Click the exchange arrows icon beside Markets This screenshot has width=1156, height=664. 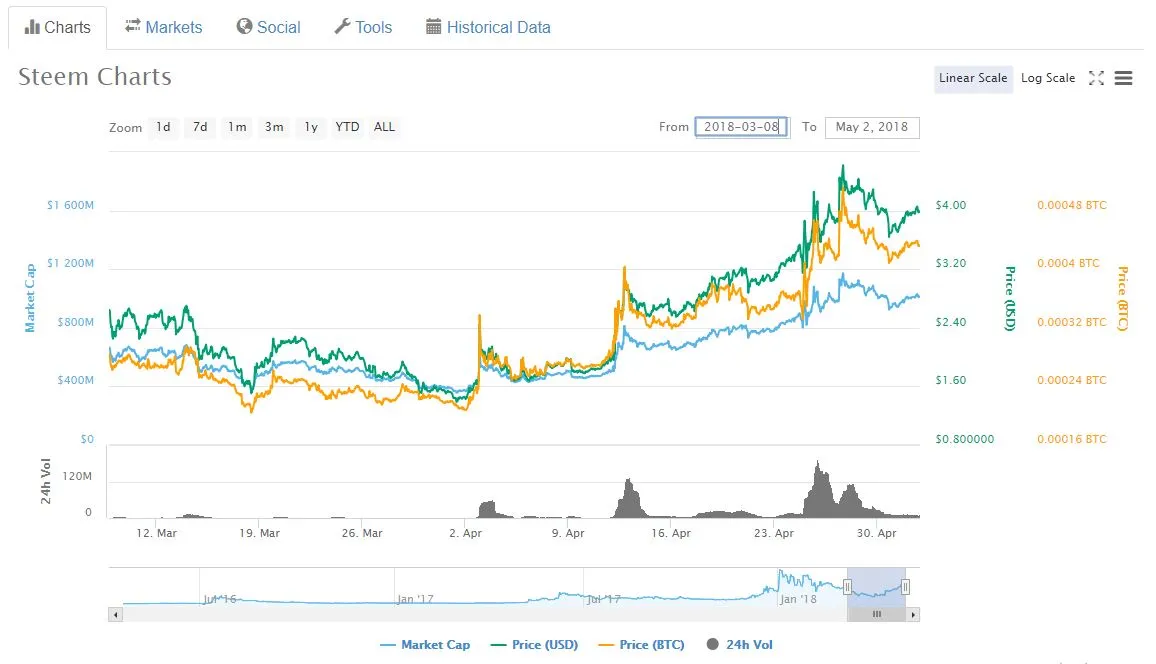[133, 26]
